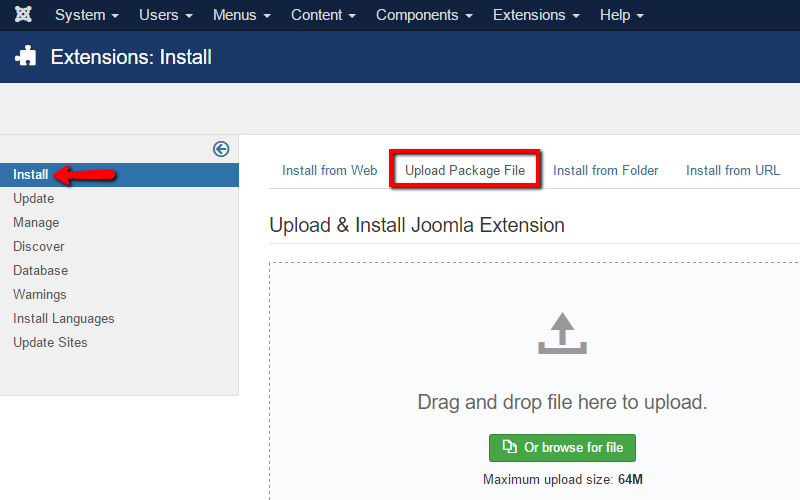Click the Or browse for file button
Image resolution: width=800 pixels, height=500 pixels.
pyautogui.click(x=562, y=447)
